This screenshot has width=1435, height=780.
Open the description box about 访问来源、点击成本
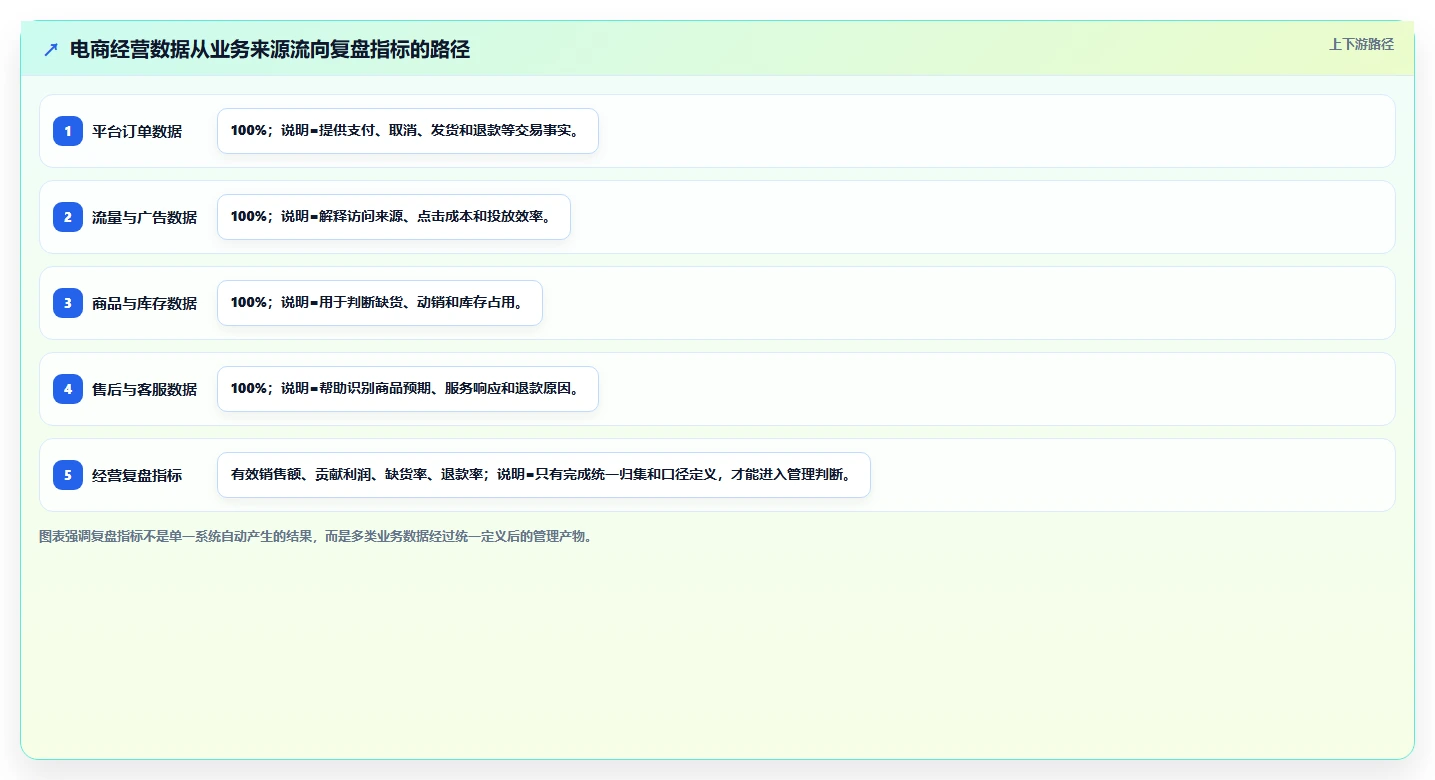394,217
